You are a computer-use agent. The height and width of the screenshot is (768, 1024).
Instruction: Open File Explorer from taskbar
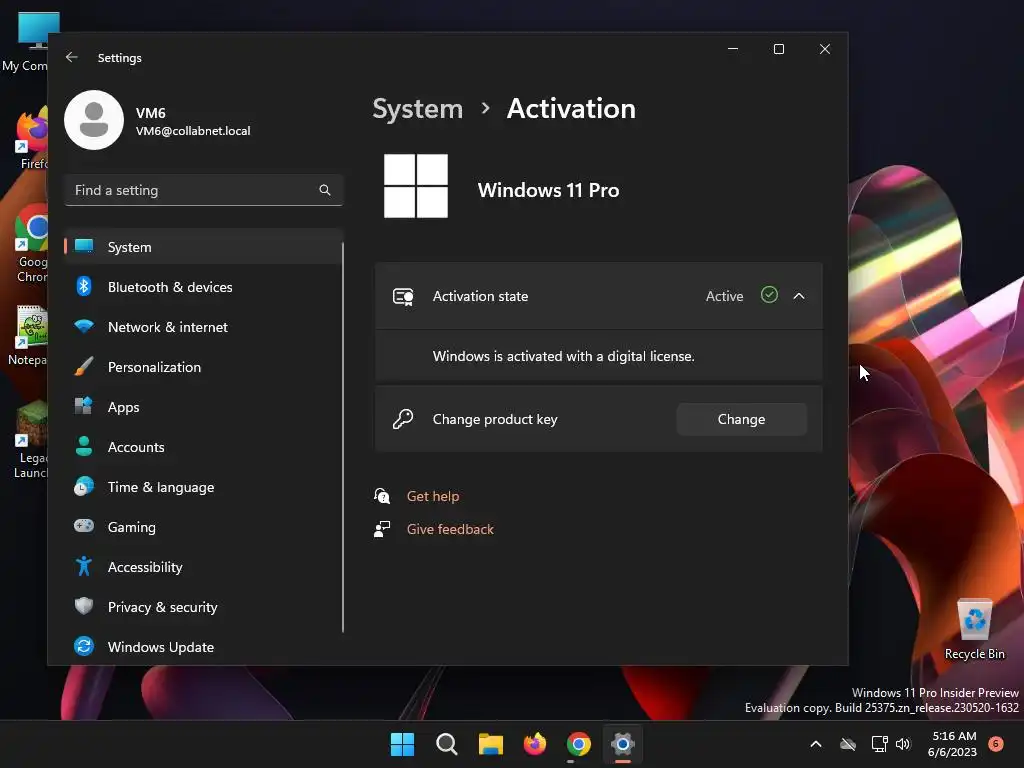490,744
